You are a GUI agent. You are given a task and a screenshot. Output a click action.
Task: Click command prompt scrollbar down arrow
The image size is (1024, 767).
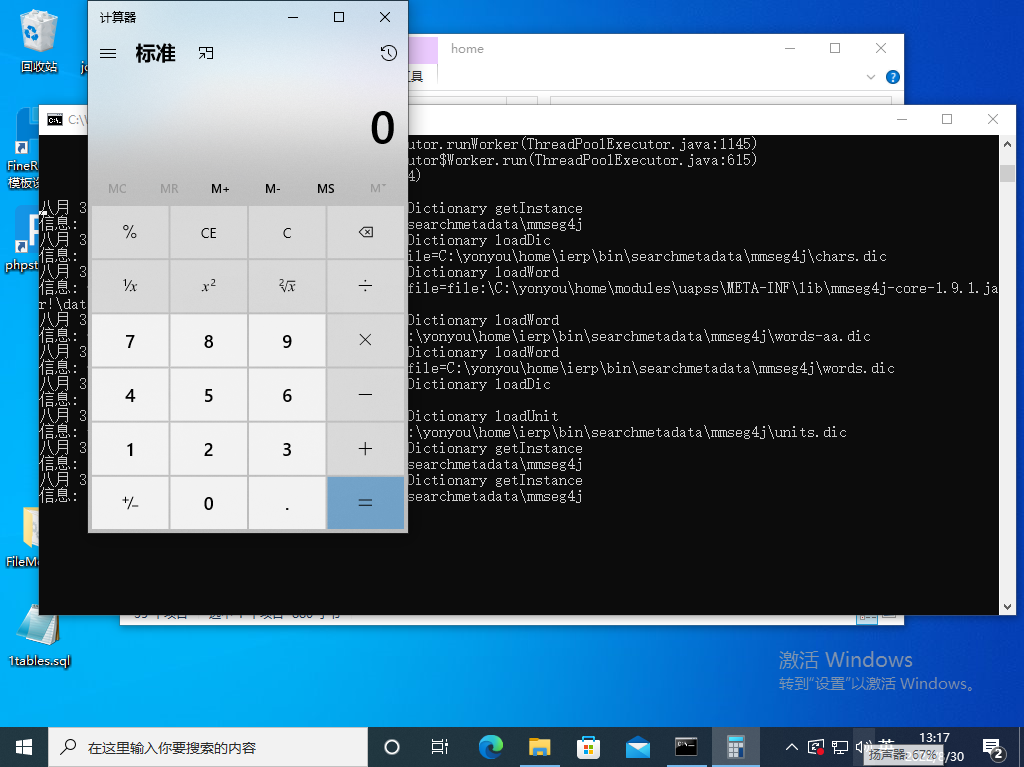coord(1007,607)
